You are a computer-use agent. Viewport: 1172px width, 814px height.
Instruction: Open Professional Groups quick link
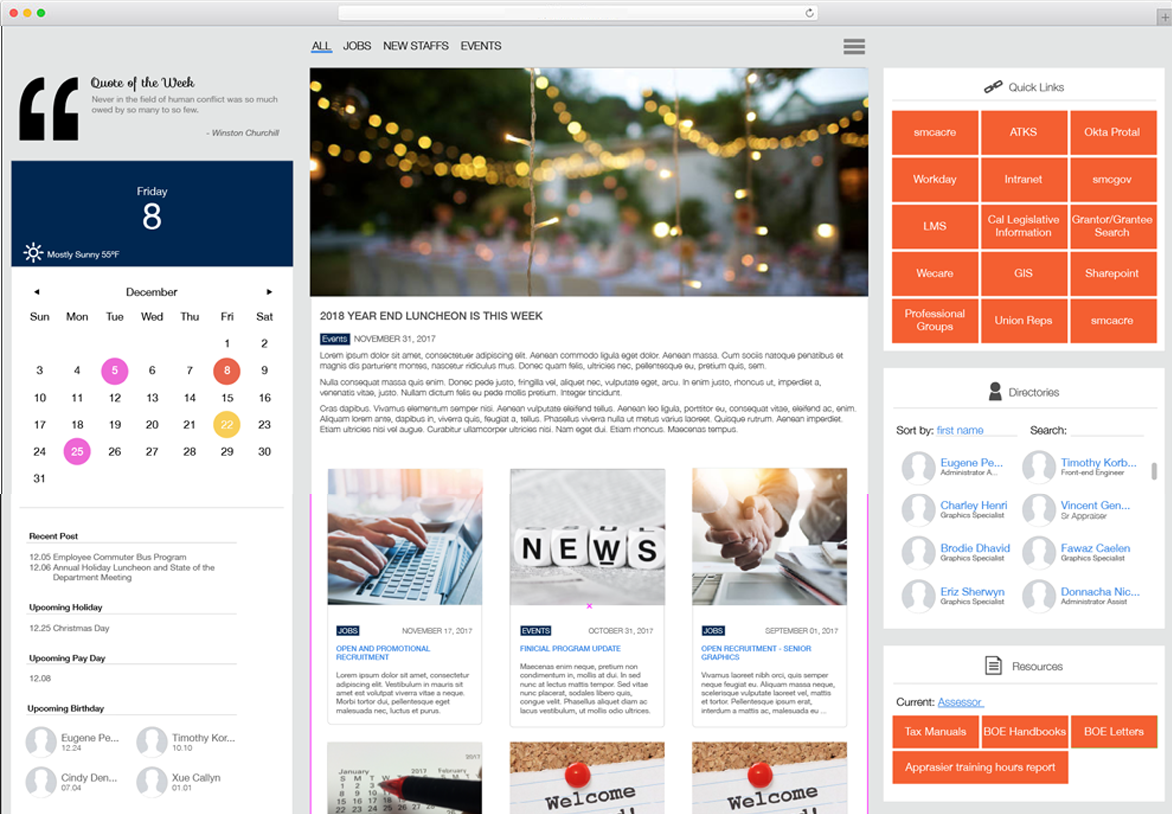pyautogui.click(x=935, y=321)
